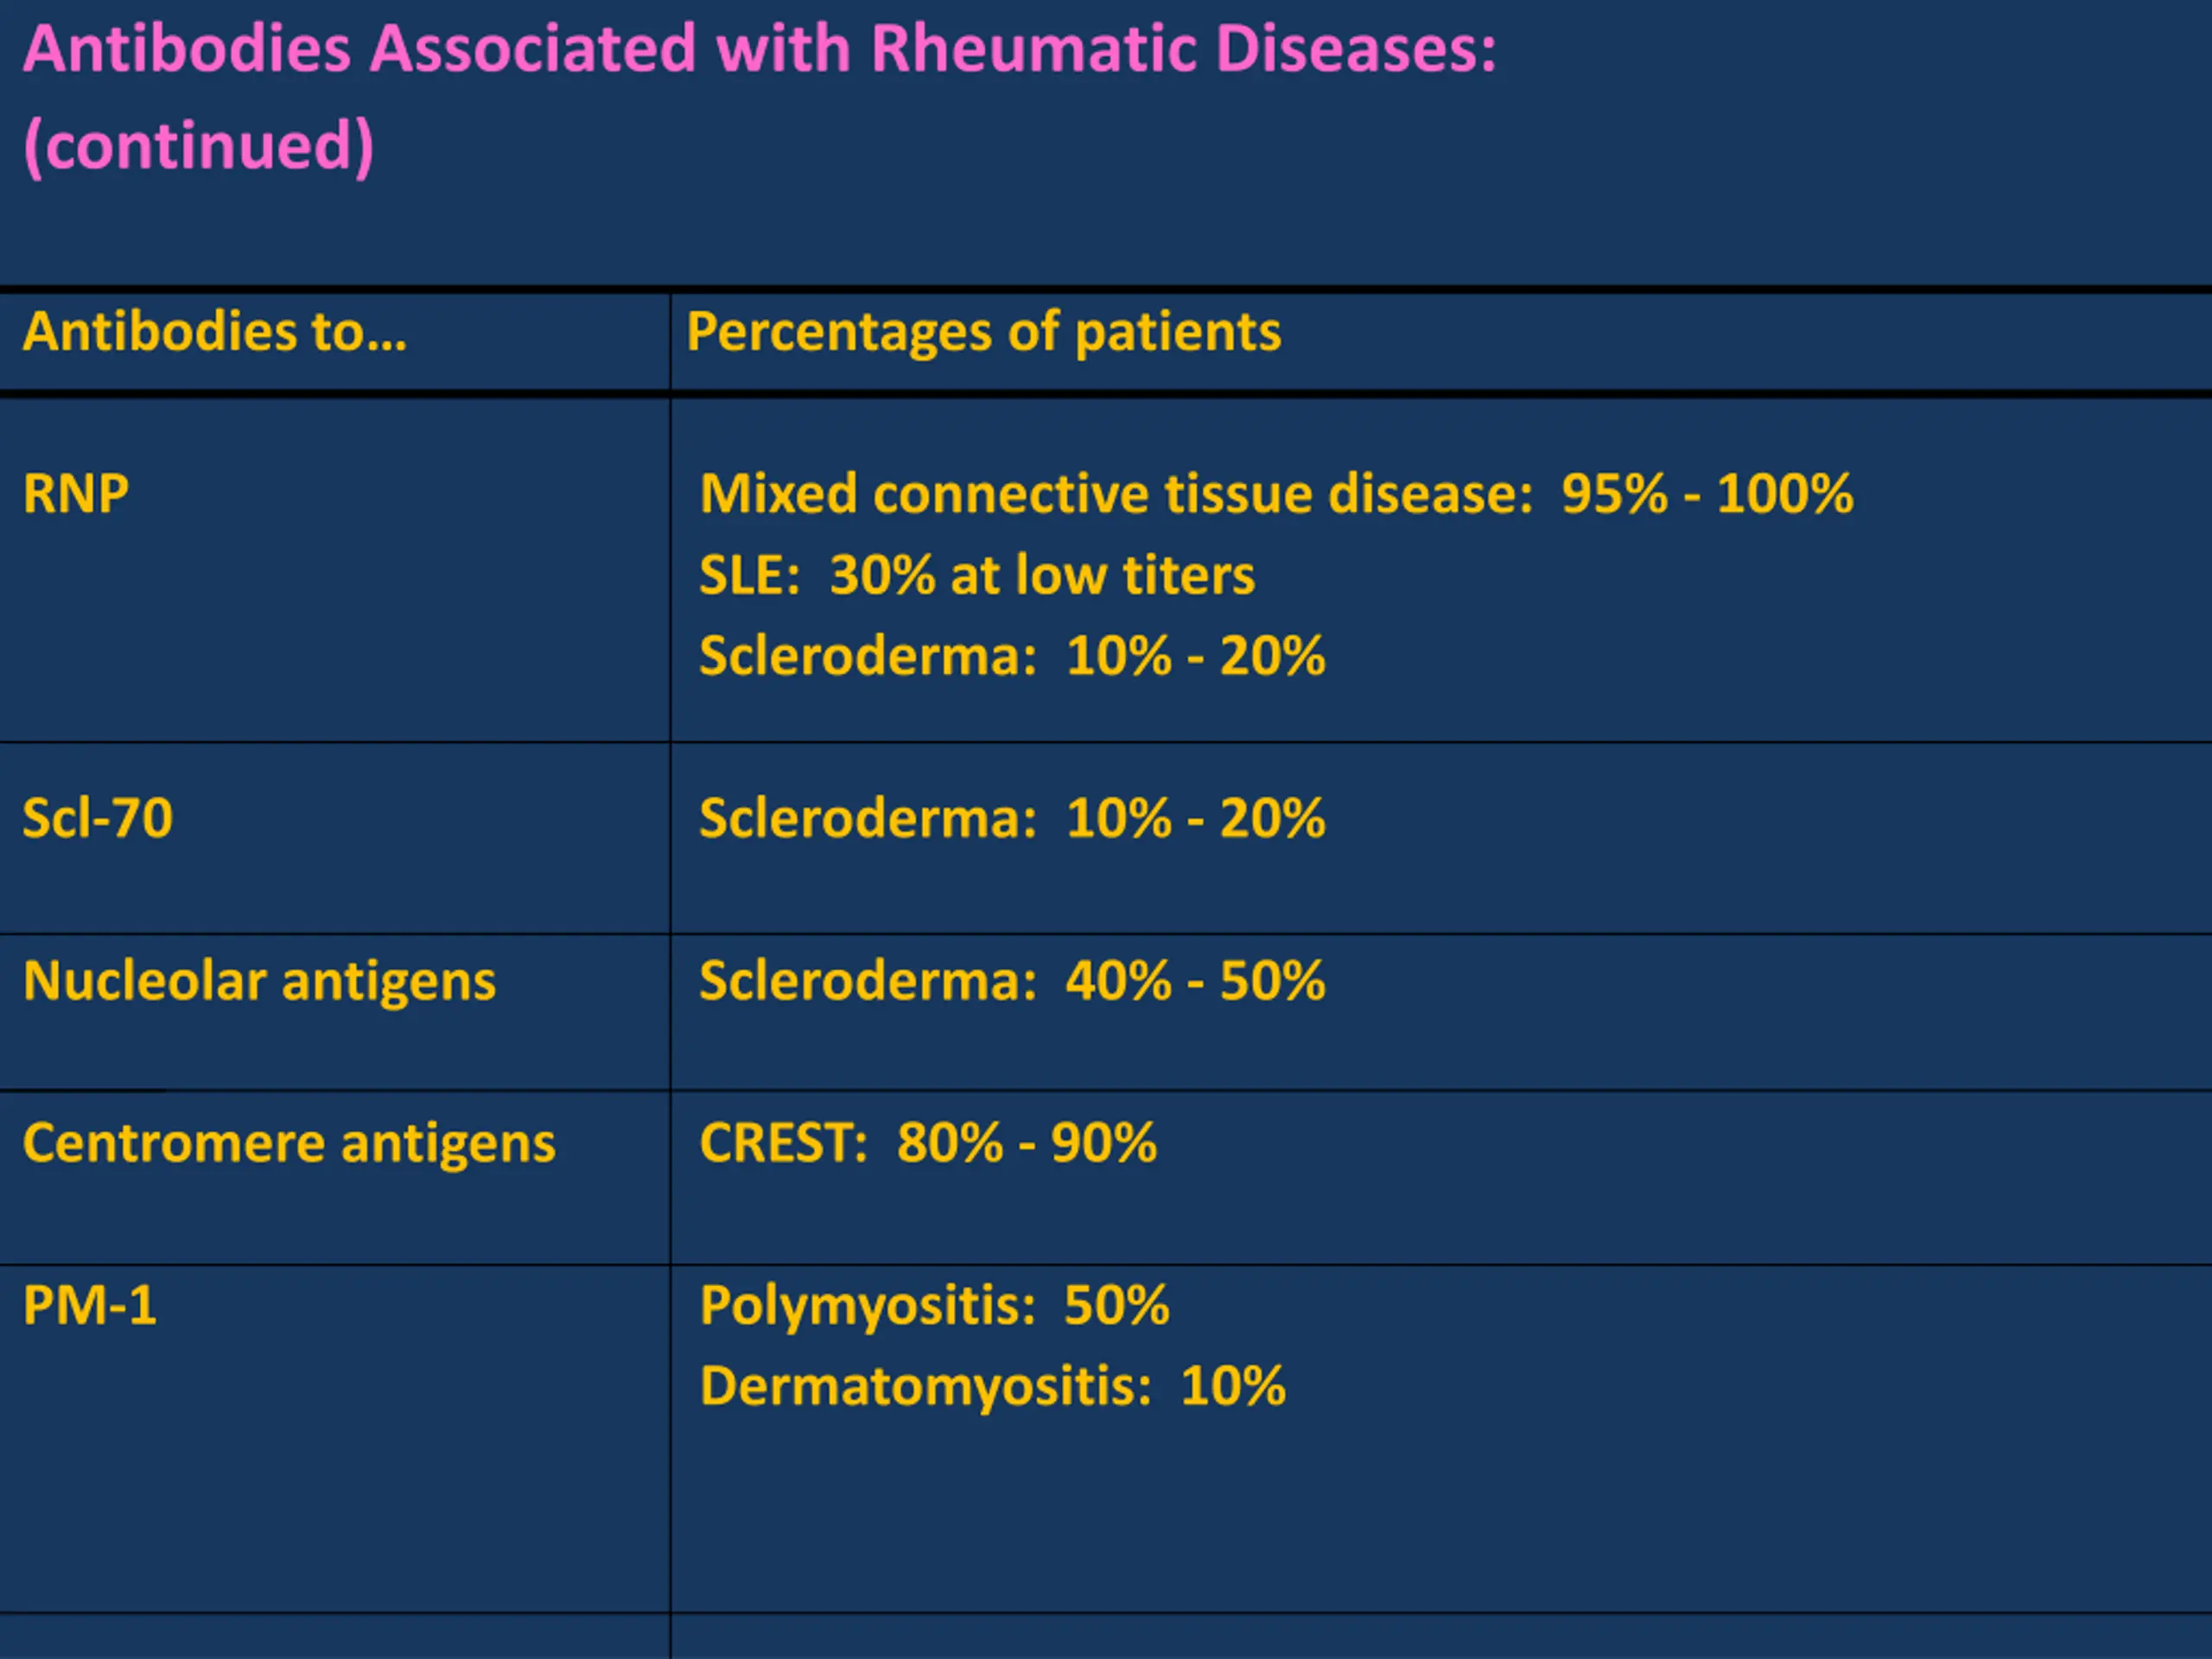This screenshot has width=2212, height=1659.
Task: Click the Scleroderma 10% - 20% line in RNP row
Action: [x=1011, y=657]
